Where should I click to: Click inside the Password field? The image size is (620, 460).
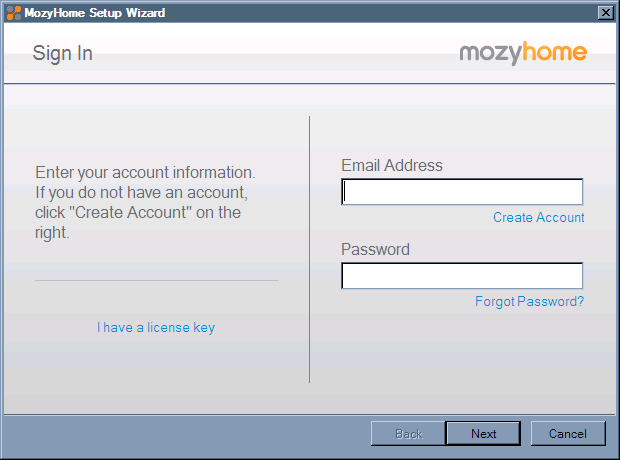coord(462,276)
